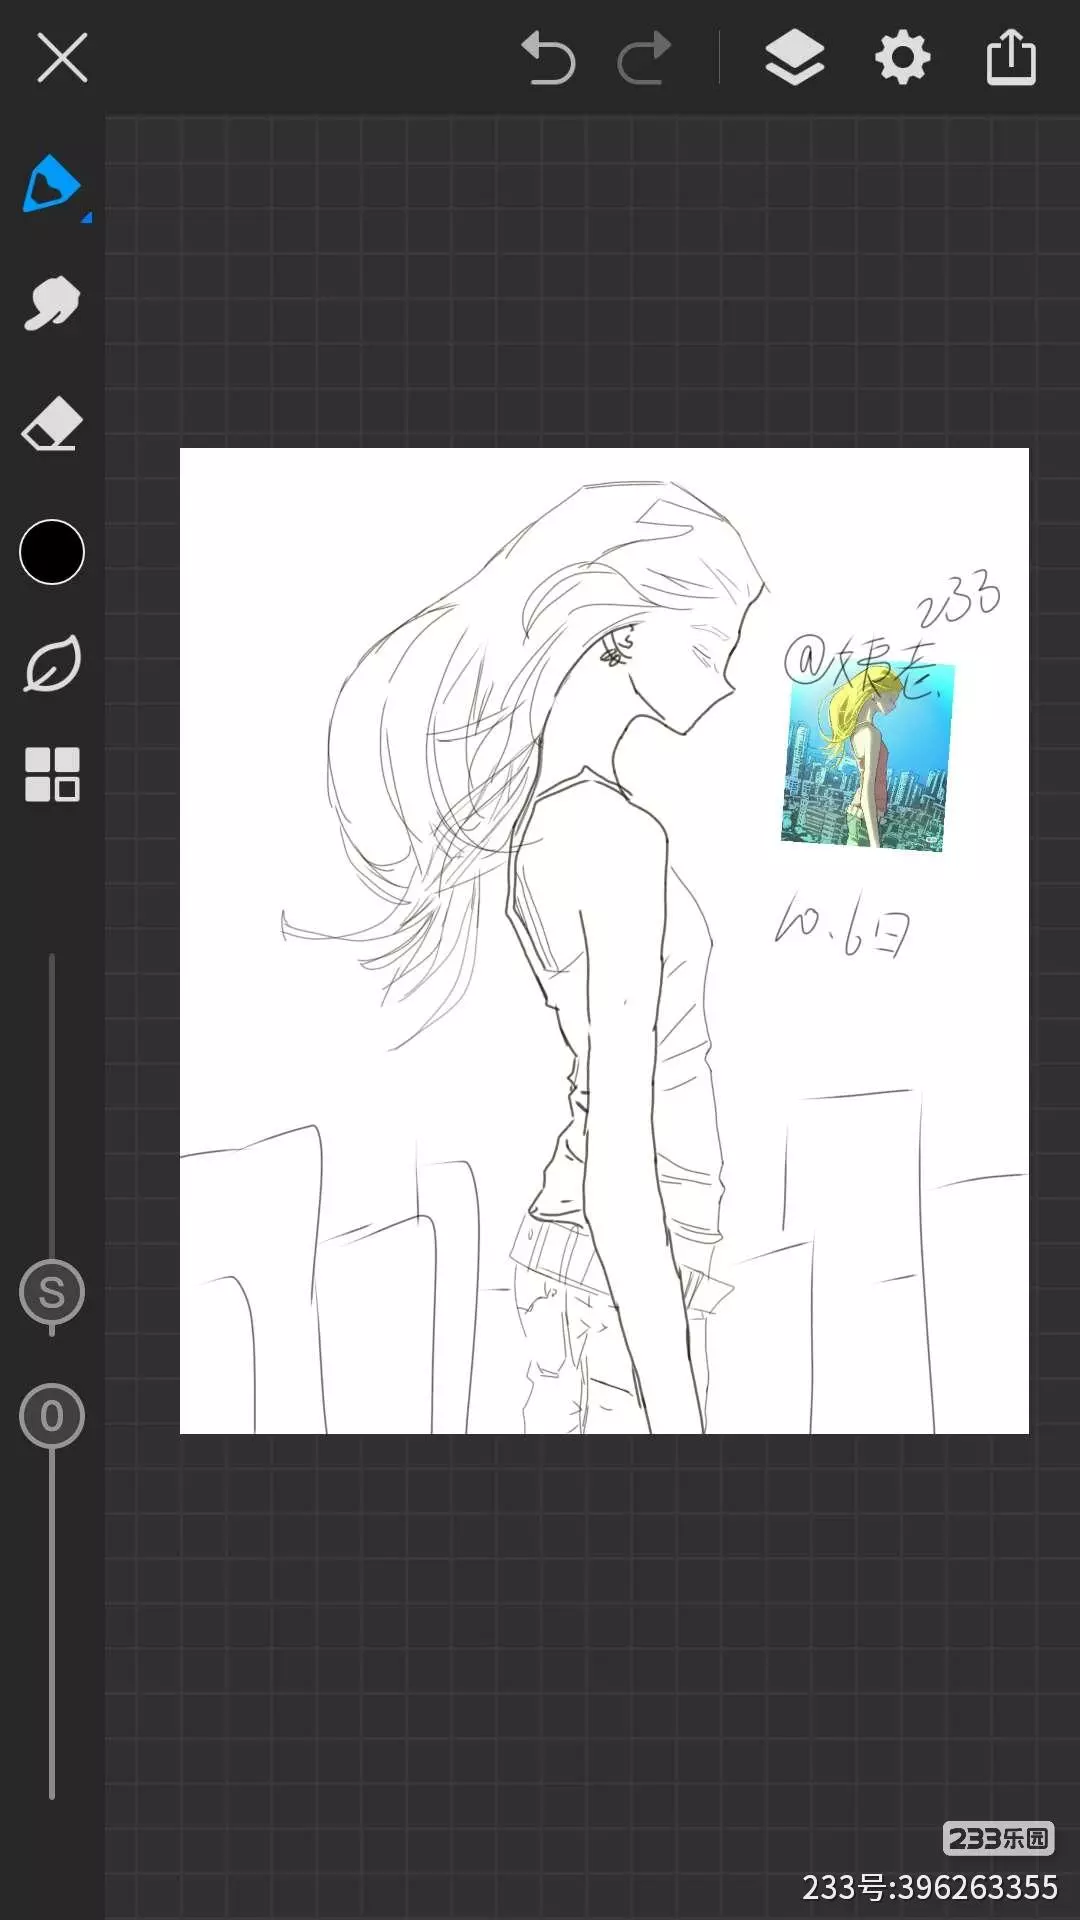Click the 233乐园 watermark logo
This screenshot has height=1920, width=1080.
pyautogui.click(x=997, y=1838)
